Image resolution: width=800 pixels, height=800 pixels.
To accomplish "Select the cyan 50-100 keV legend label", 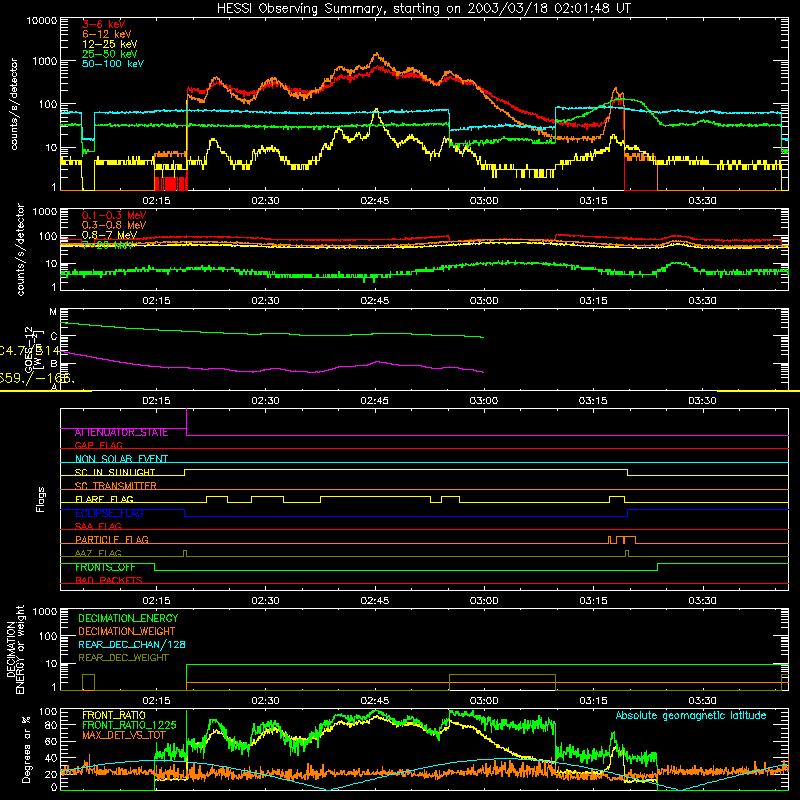I will [x=112, y=64].
